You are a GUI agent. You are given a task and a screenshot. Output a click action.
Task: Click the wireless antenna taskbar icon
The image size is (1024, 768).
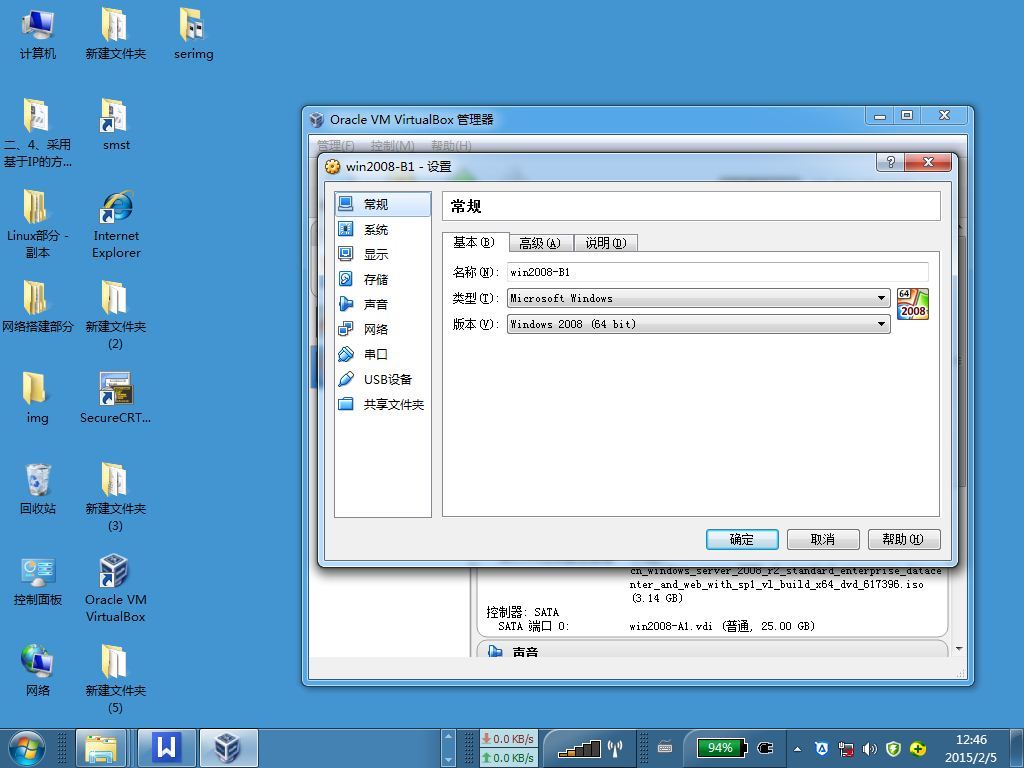(615, 748)
